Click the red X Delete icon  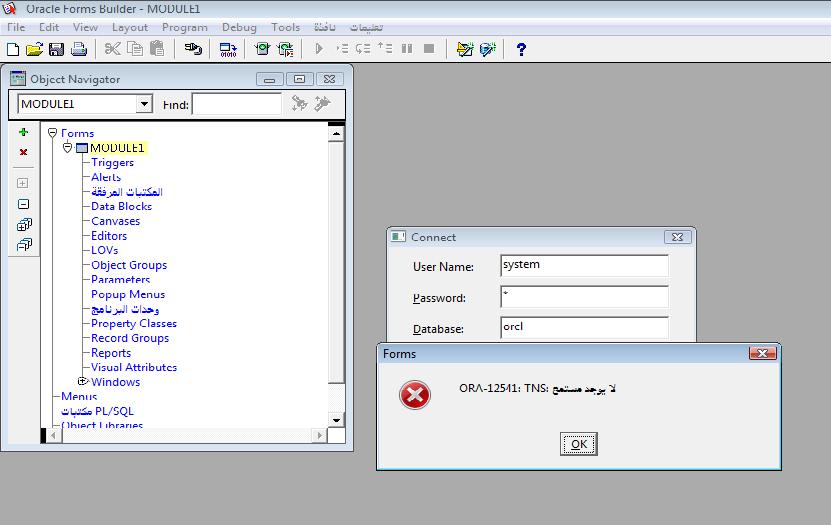tap(24, 153)
